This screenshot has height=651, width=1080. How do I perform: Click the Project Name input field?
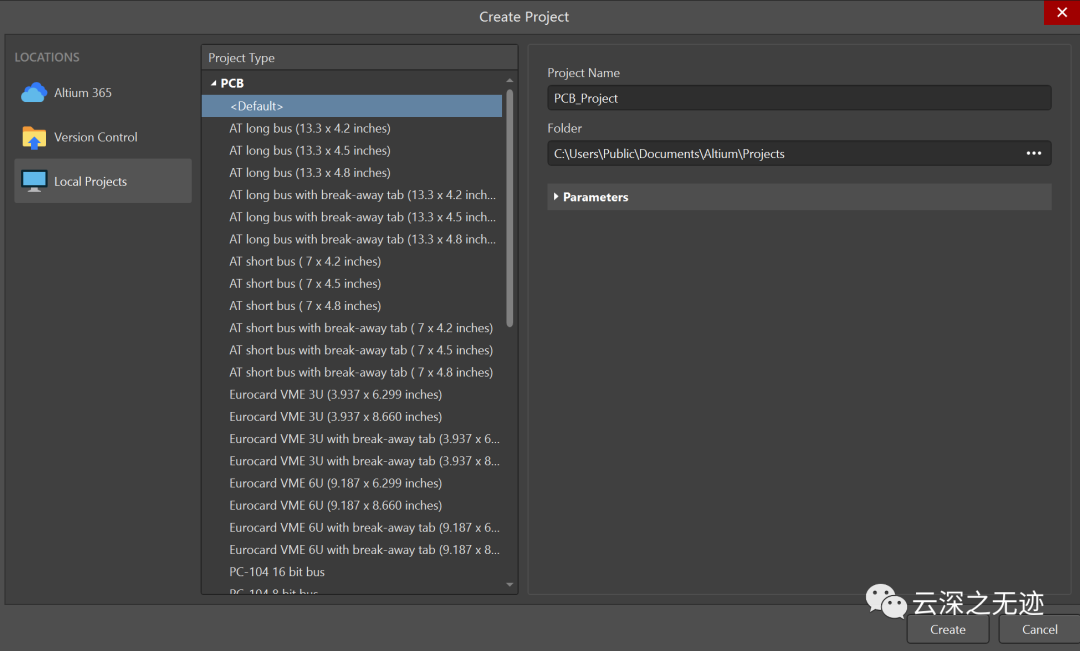799,99
